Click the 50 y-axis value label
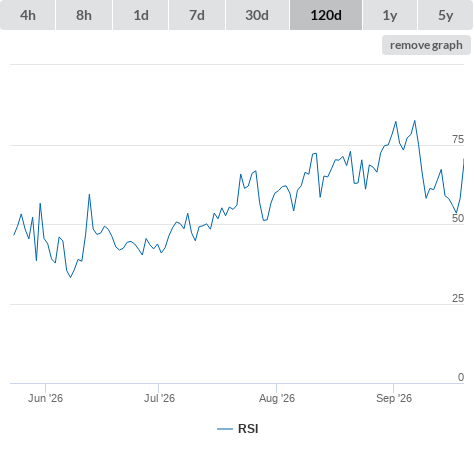 (458, 218)
